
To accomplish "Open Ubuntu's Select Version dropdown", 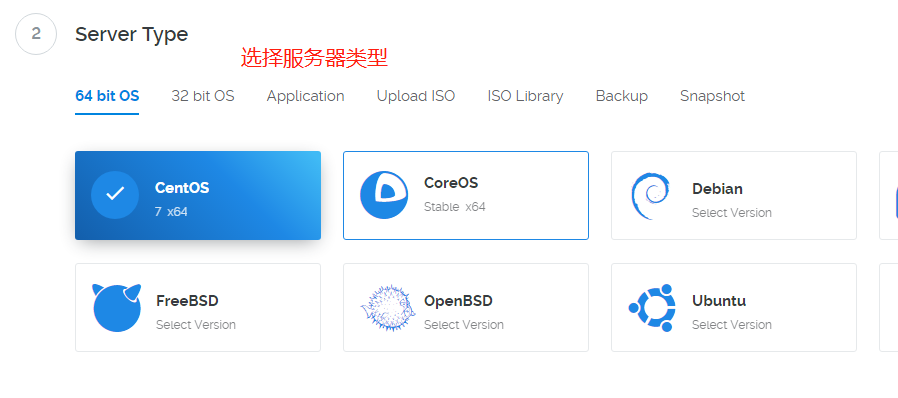I will pyautogui.click(x=731, y=325).
